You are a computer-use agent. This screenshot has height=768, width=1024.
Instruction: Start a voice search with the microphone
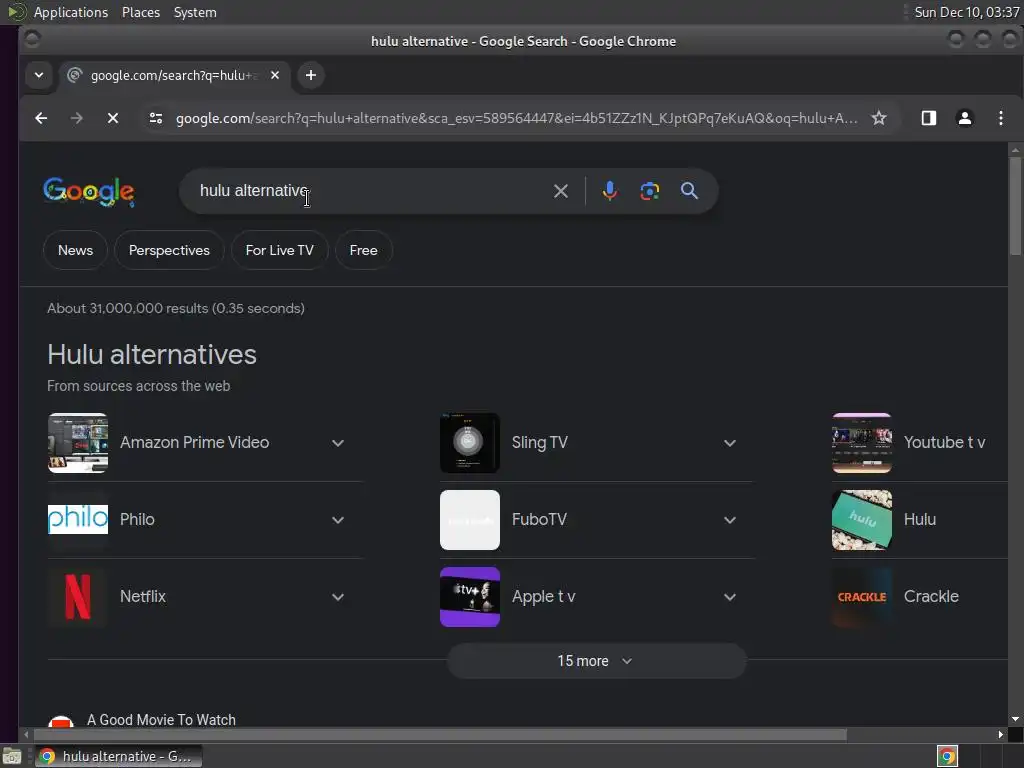coord(609,191)
